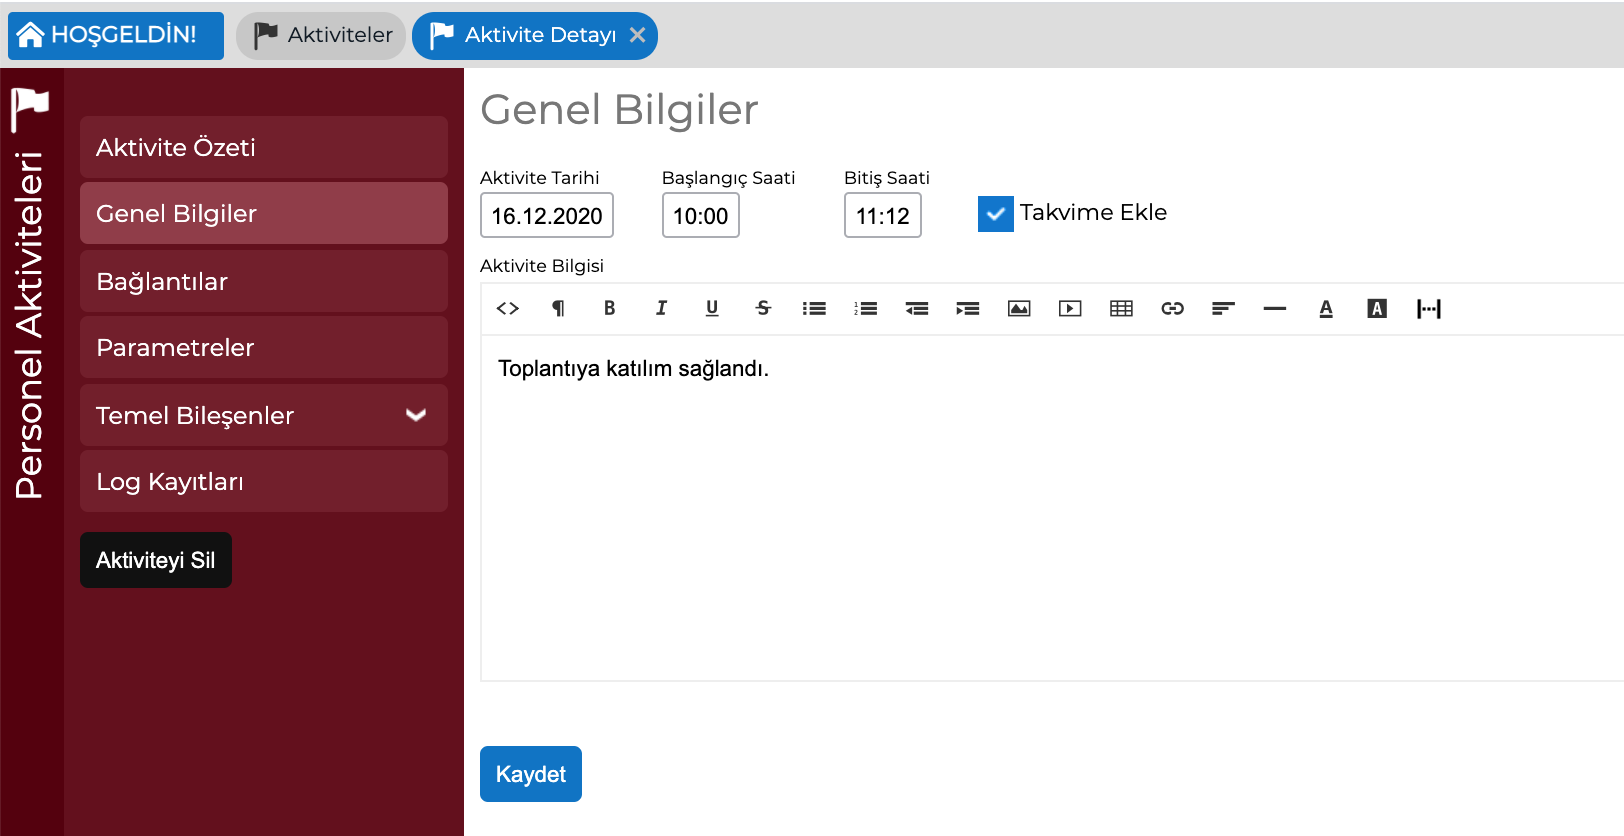
Task: Click the Başlangıç Saati time field
Action: (701, 215)
